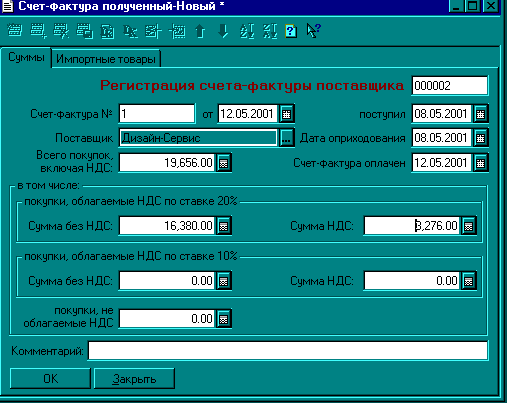
Task: Open help with the yellow question icon
Action: [x=291, y=31]
